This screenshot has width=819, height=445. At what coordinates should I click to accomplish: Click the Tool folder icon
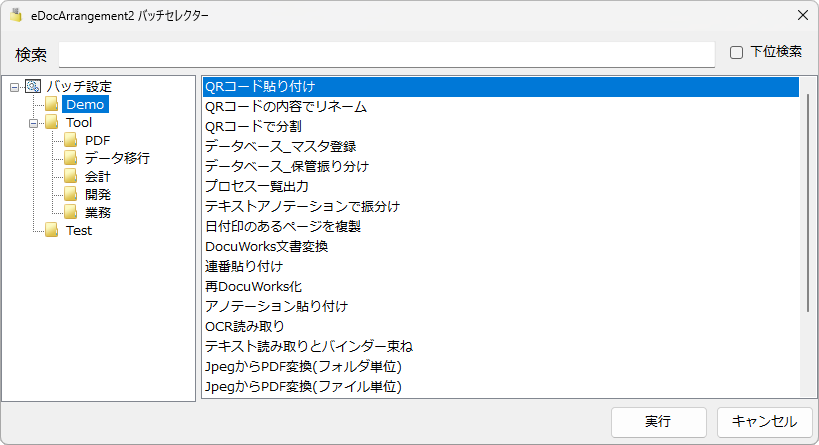(x=51, y=122)
